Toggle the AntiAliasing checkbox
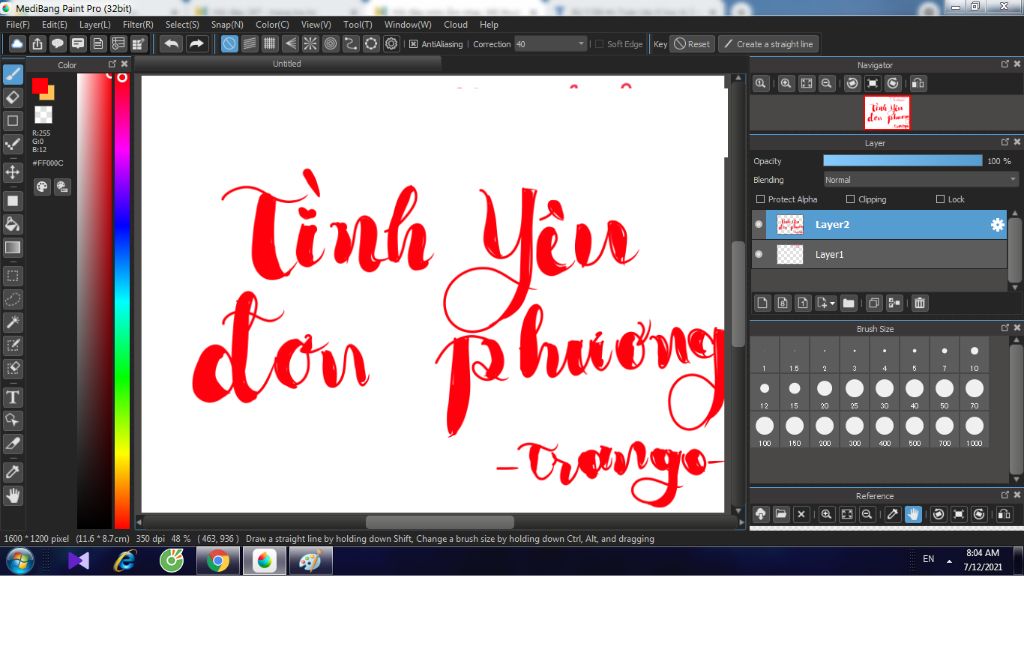Screen dimensions: 1024x661 [413, 44]
